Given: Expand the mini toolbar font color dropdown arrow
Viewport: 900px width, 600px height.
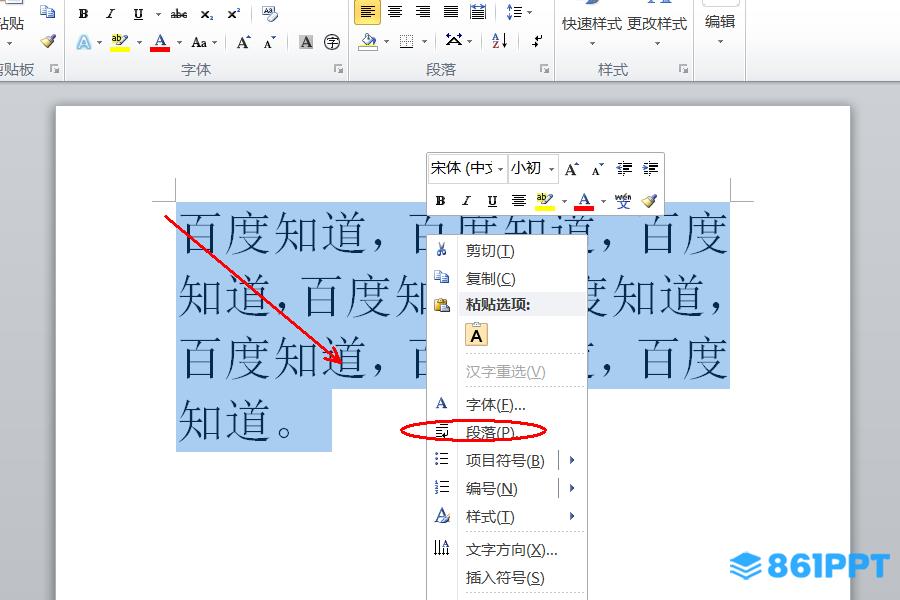Looking at the screenshot, I should [603, 201].
